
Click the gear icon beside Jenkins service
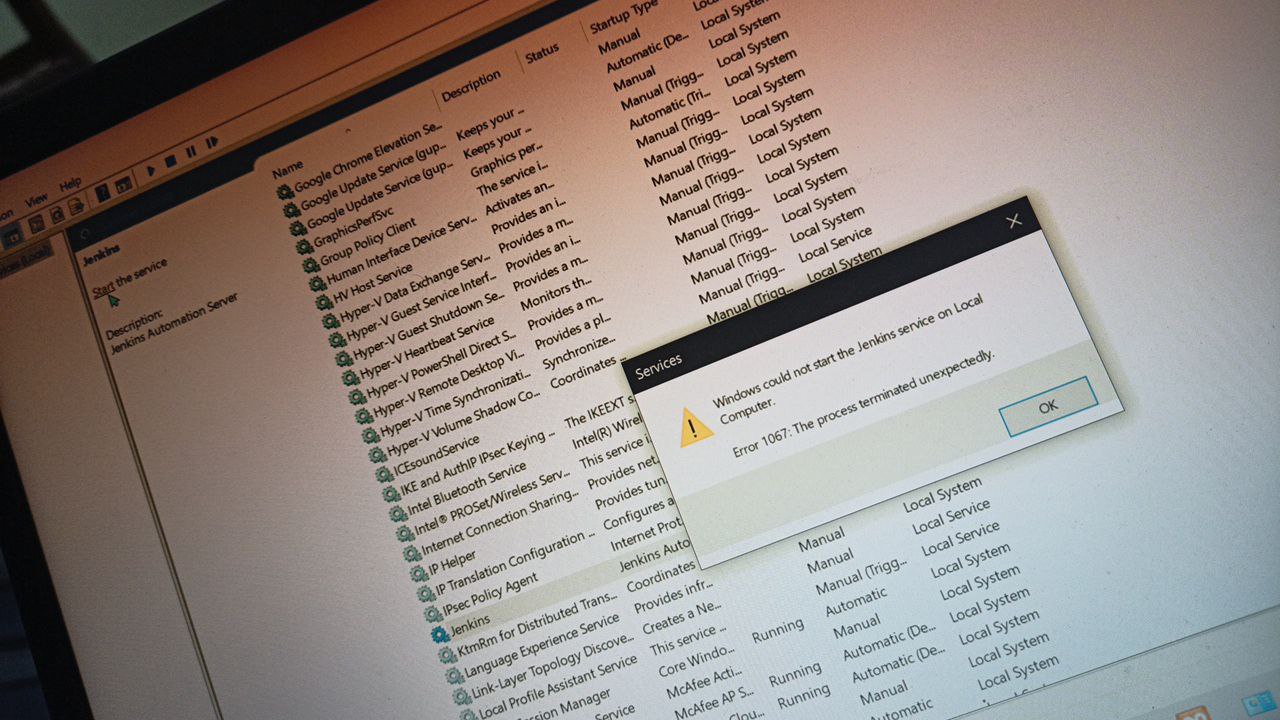click(x=440, y=634)
